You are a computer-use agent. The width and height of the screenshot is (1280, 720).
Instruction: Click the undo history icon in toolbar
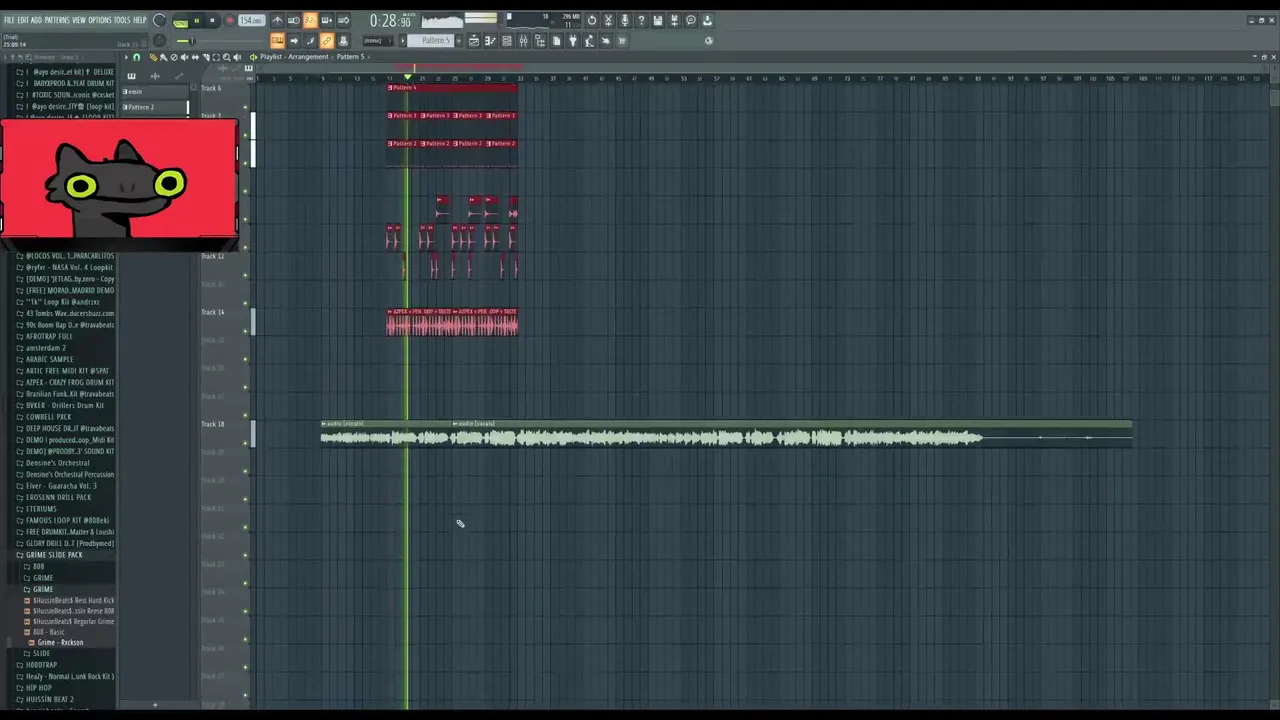pyautogui.click(x=592, y=20)
